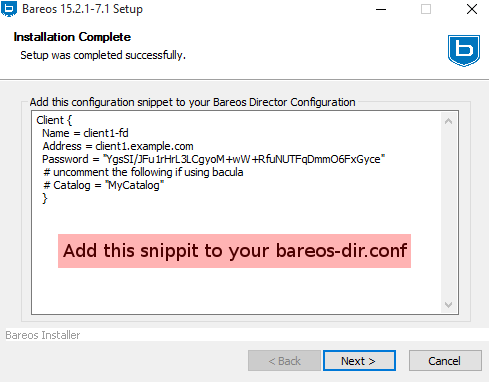
Task: Click the scrollbar down arrow in snippet box
Action: point(448,304)
